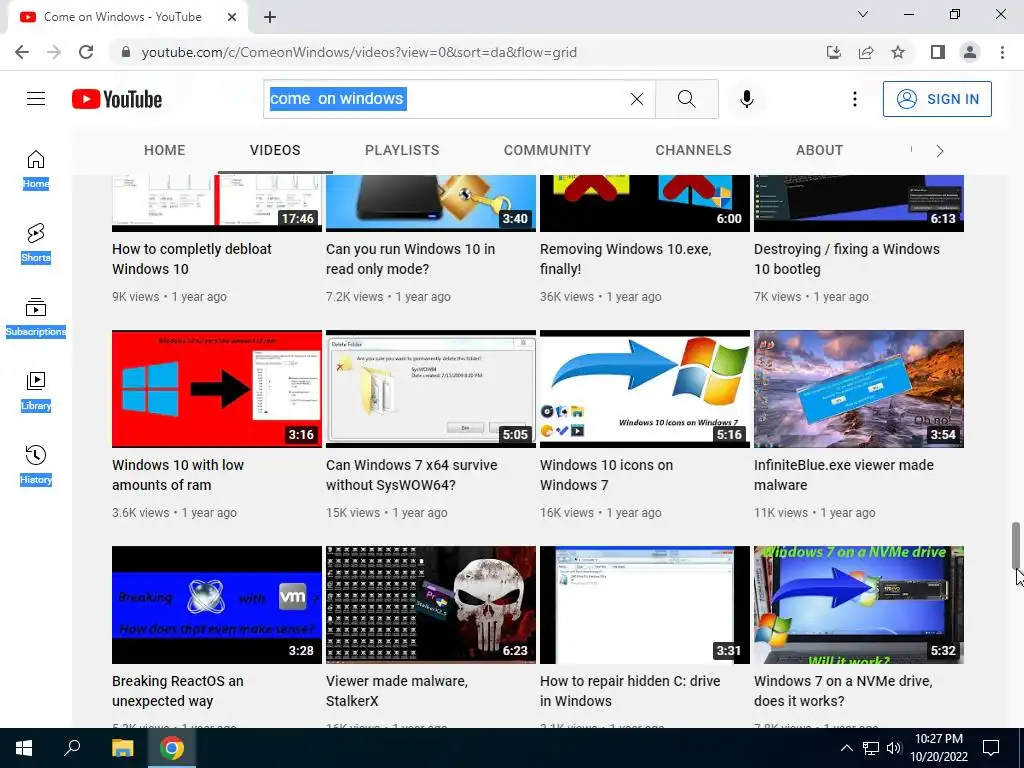Open the notification center
The image size is (1024, 768).
coord(991,748)
